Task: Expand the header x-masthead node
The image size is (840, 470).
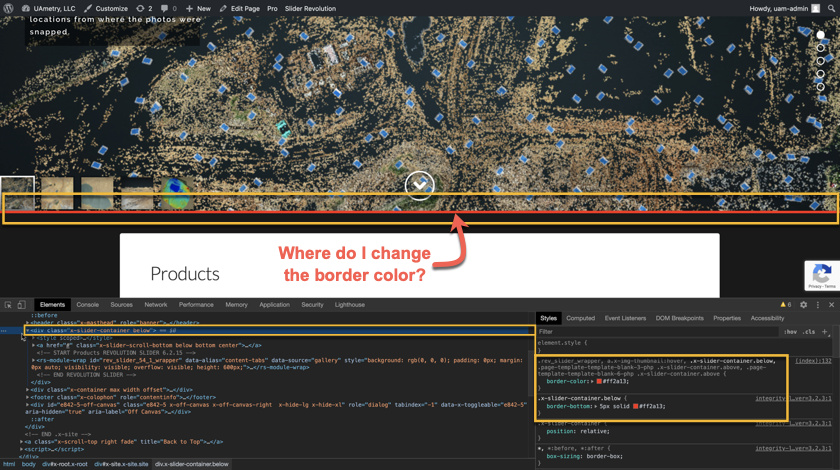Action: click(27, 323)
